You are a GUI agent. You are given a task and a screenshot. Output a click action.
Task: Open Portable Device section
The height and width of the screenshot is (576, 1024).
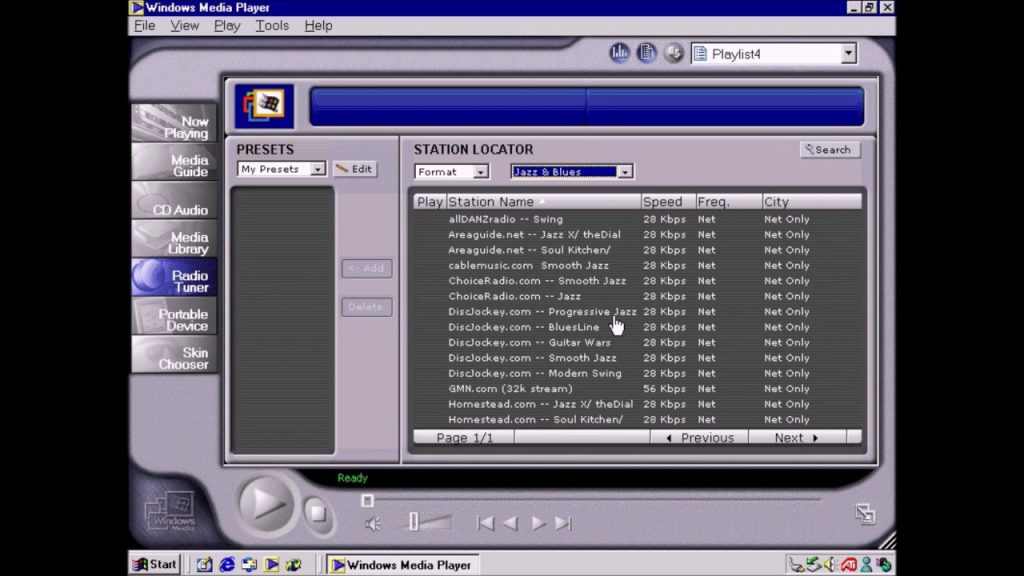[x=174, y=317]
